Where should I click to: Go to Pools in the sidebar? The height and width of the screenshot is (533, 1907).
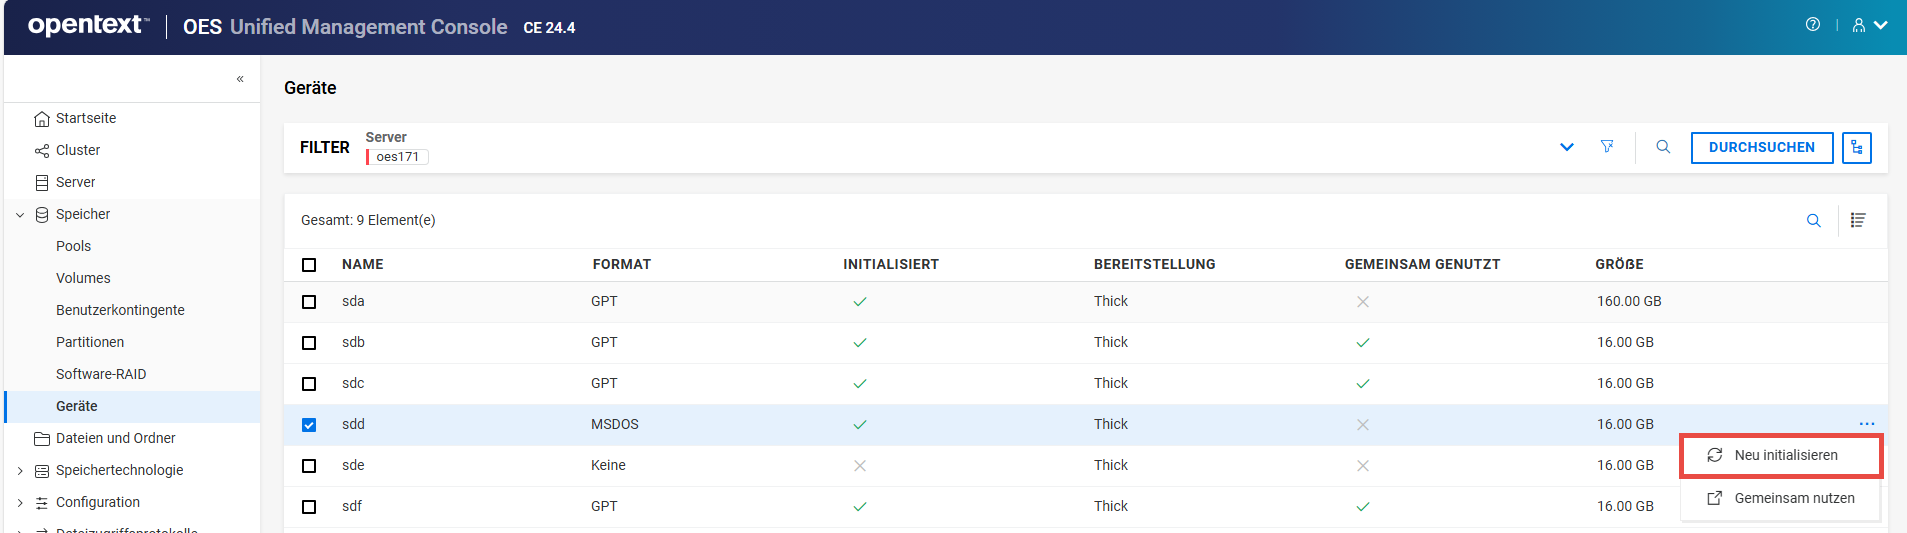point(73,246)
